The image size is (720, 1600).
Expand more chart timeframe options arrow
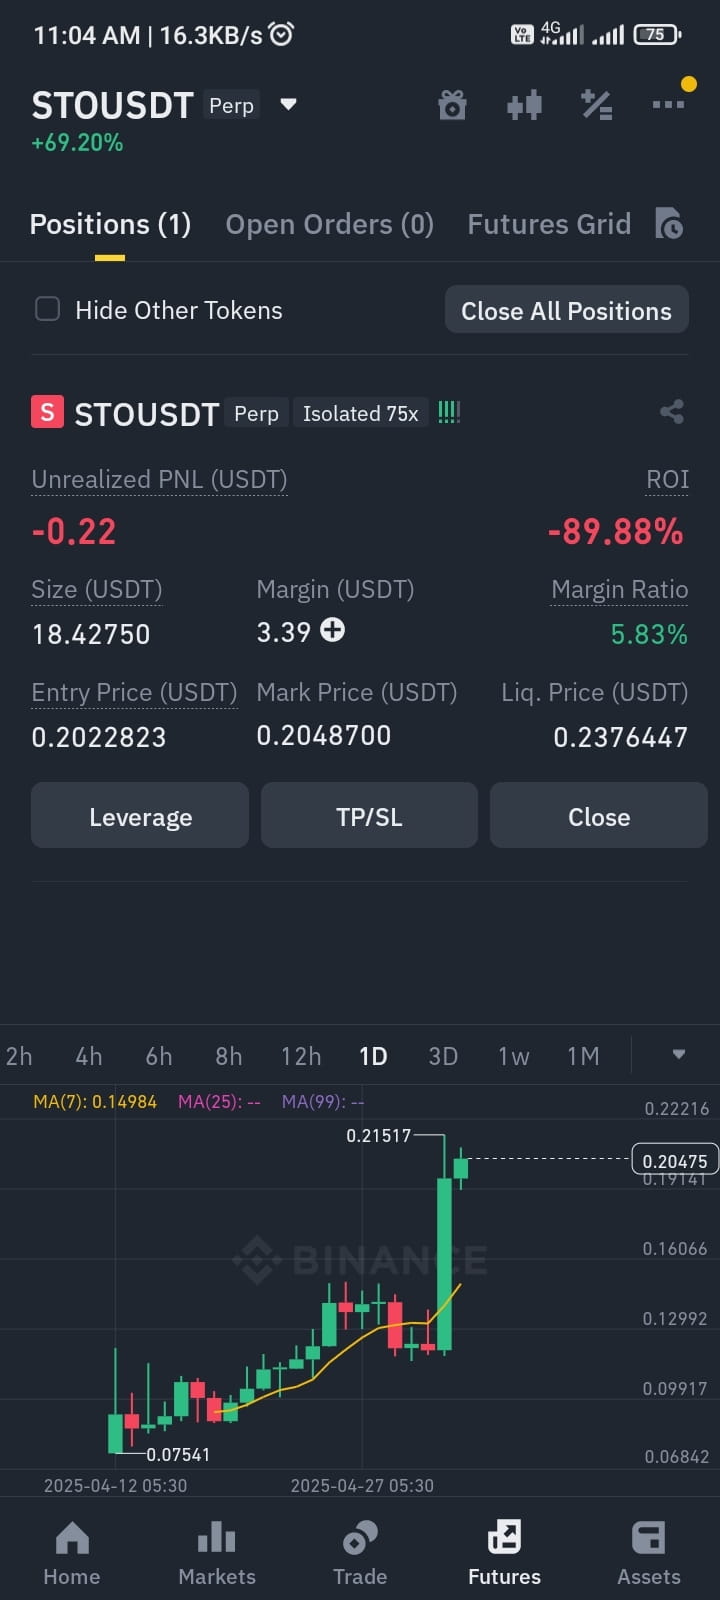tap(679, 1055)
